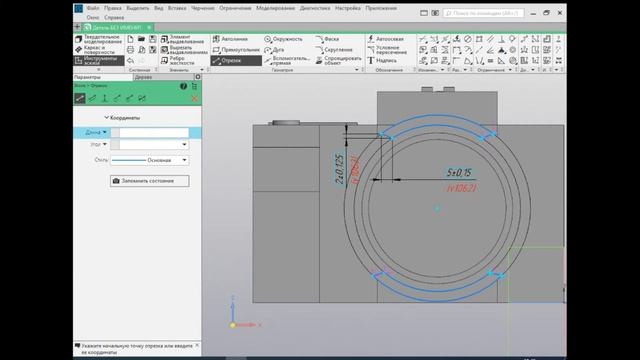Open the Вставка menu
This screenshot has width=640, height=360.
177,8
